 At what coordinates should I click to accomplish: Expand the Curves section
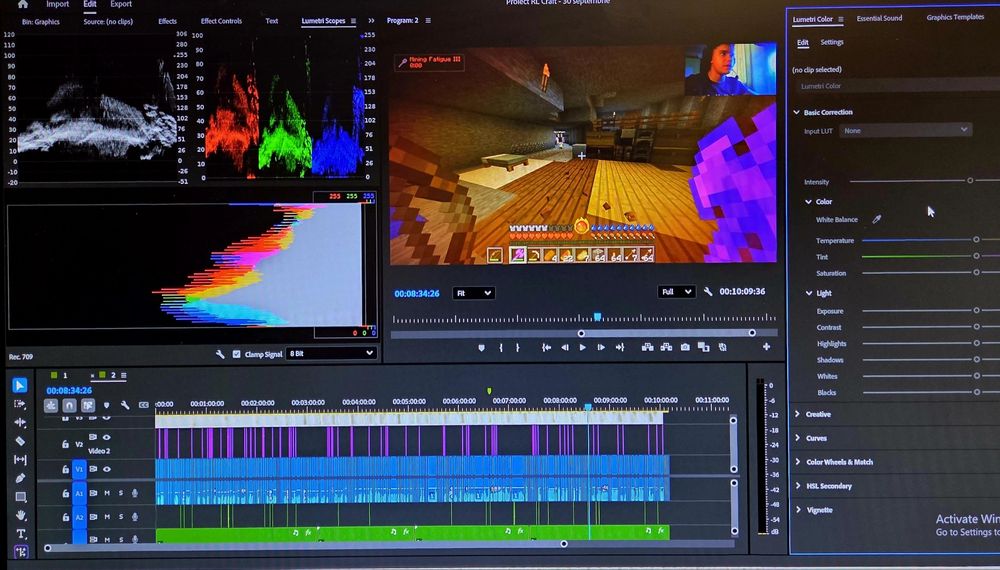797,438
